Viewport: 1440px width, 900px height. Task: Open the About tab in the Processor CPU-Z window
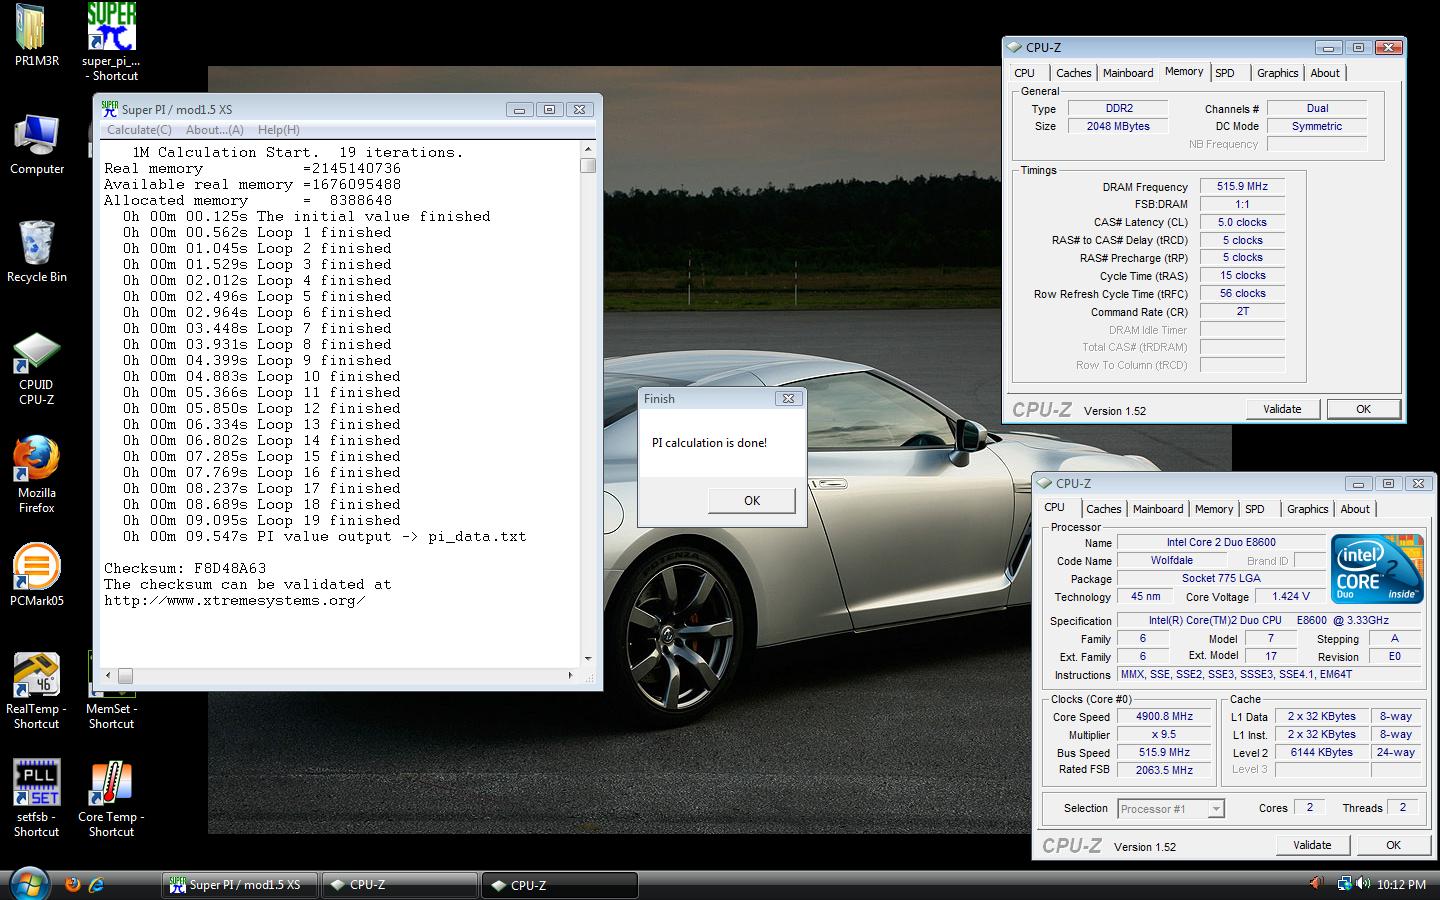click(1355, 509)
